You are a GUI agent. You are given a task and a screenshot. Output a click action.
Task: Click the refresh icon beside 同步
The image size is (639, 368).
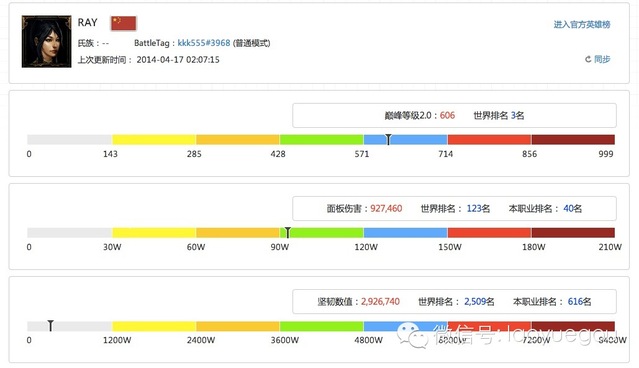[588, 59]
